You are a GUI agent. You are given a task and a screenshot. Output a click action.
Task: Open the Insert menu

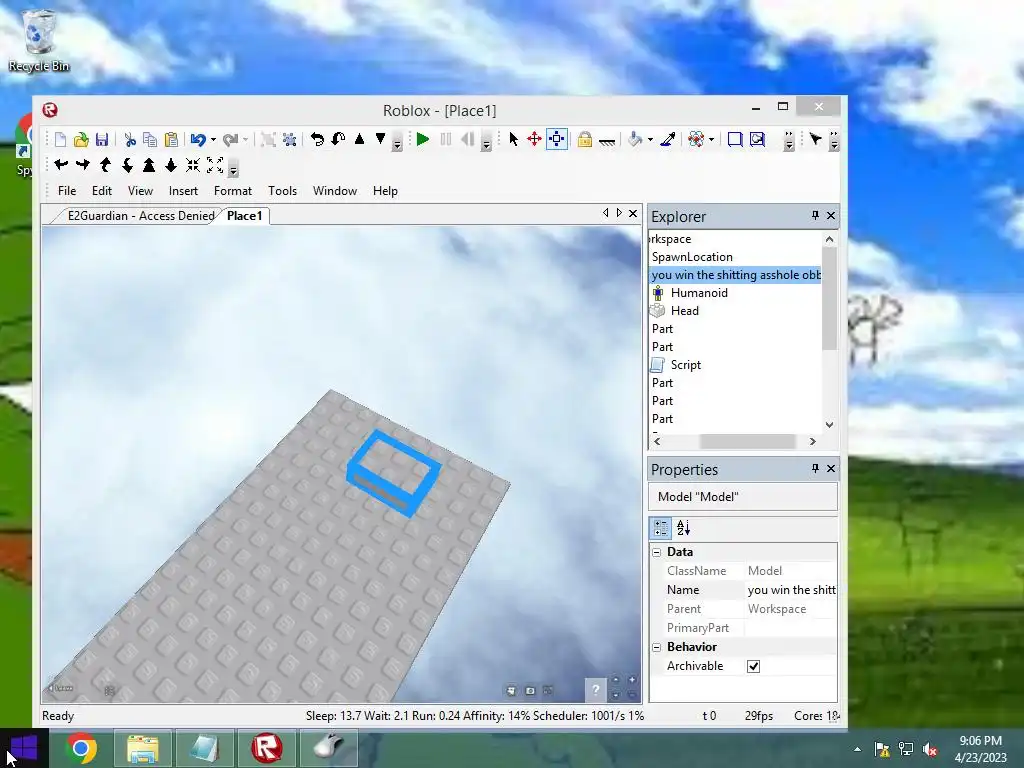click(183, 191)
